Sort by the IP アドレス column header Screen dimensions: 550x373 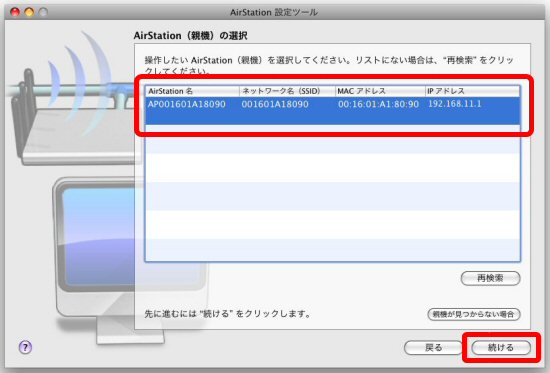(x=472, y=91)
